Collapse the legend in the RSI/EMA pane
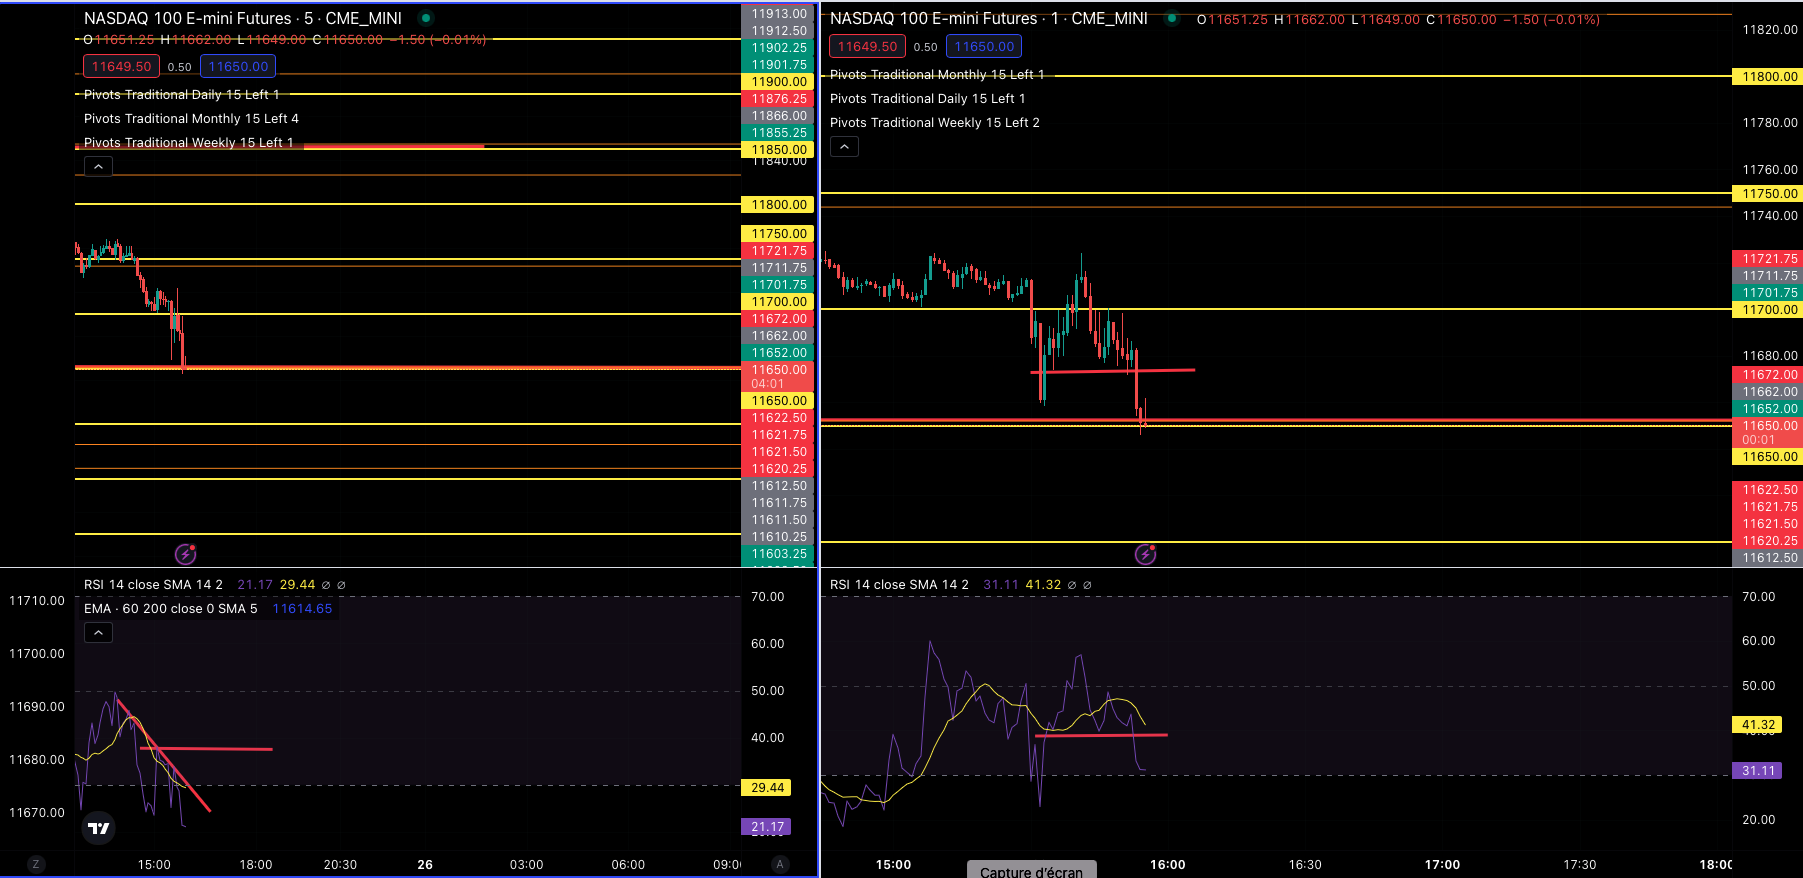 click(x=98, y=633)
